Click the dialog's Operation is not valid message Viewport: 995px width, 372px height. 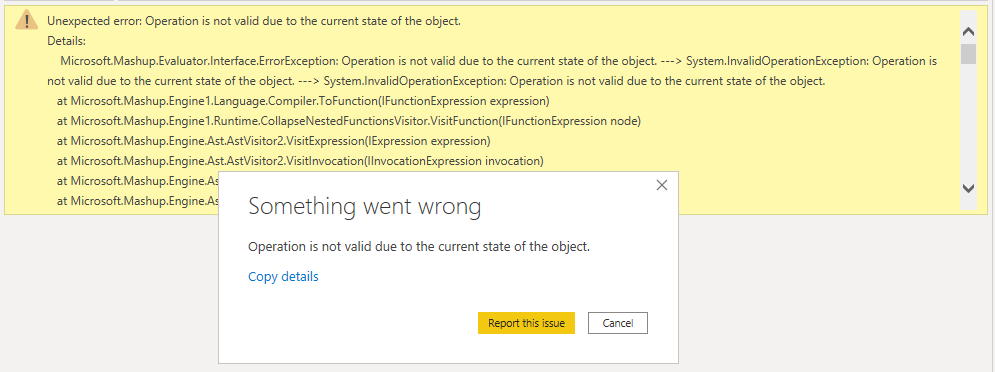419,246
